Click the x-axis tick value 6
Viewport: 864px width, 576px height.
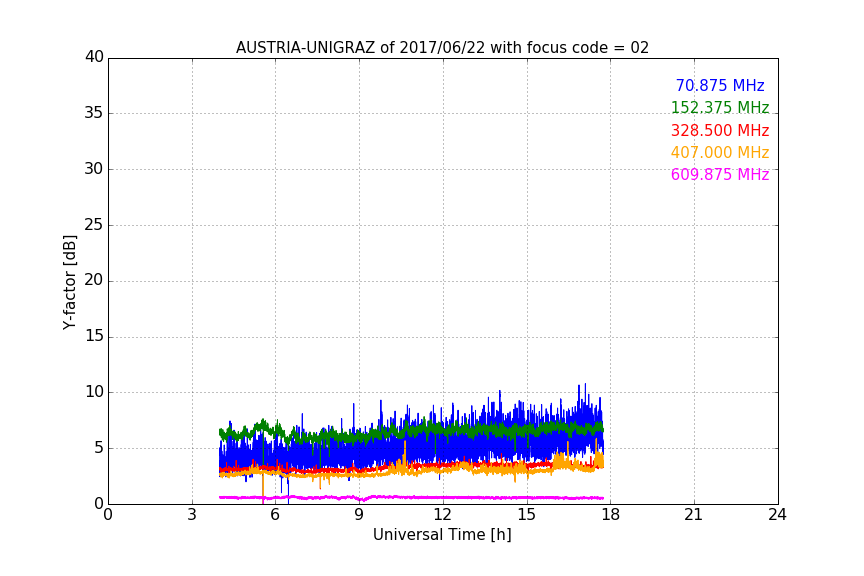[x=275, y=515]
